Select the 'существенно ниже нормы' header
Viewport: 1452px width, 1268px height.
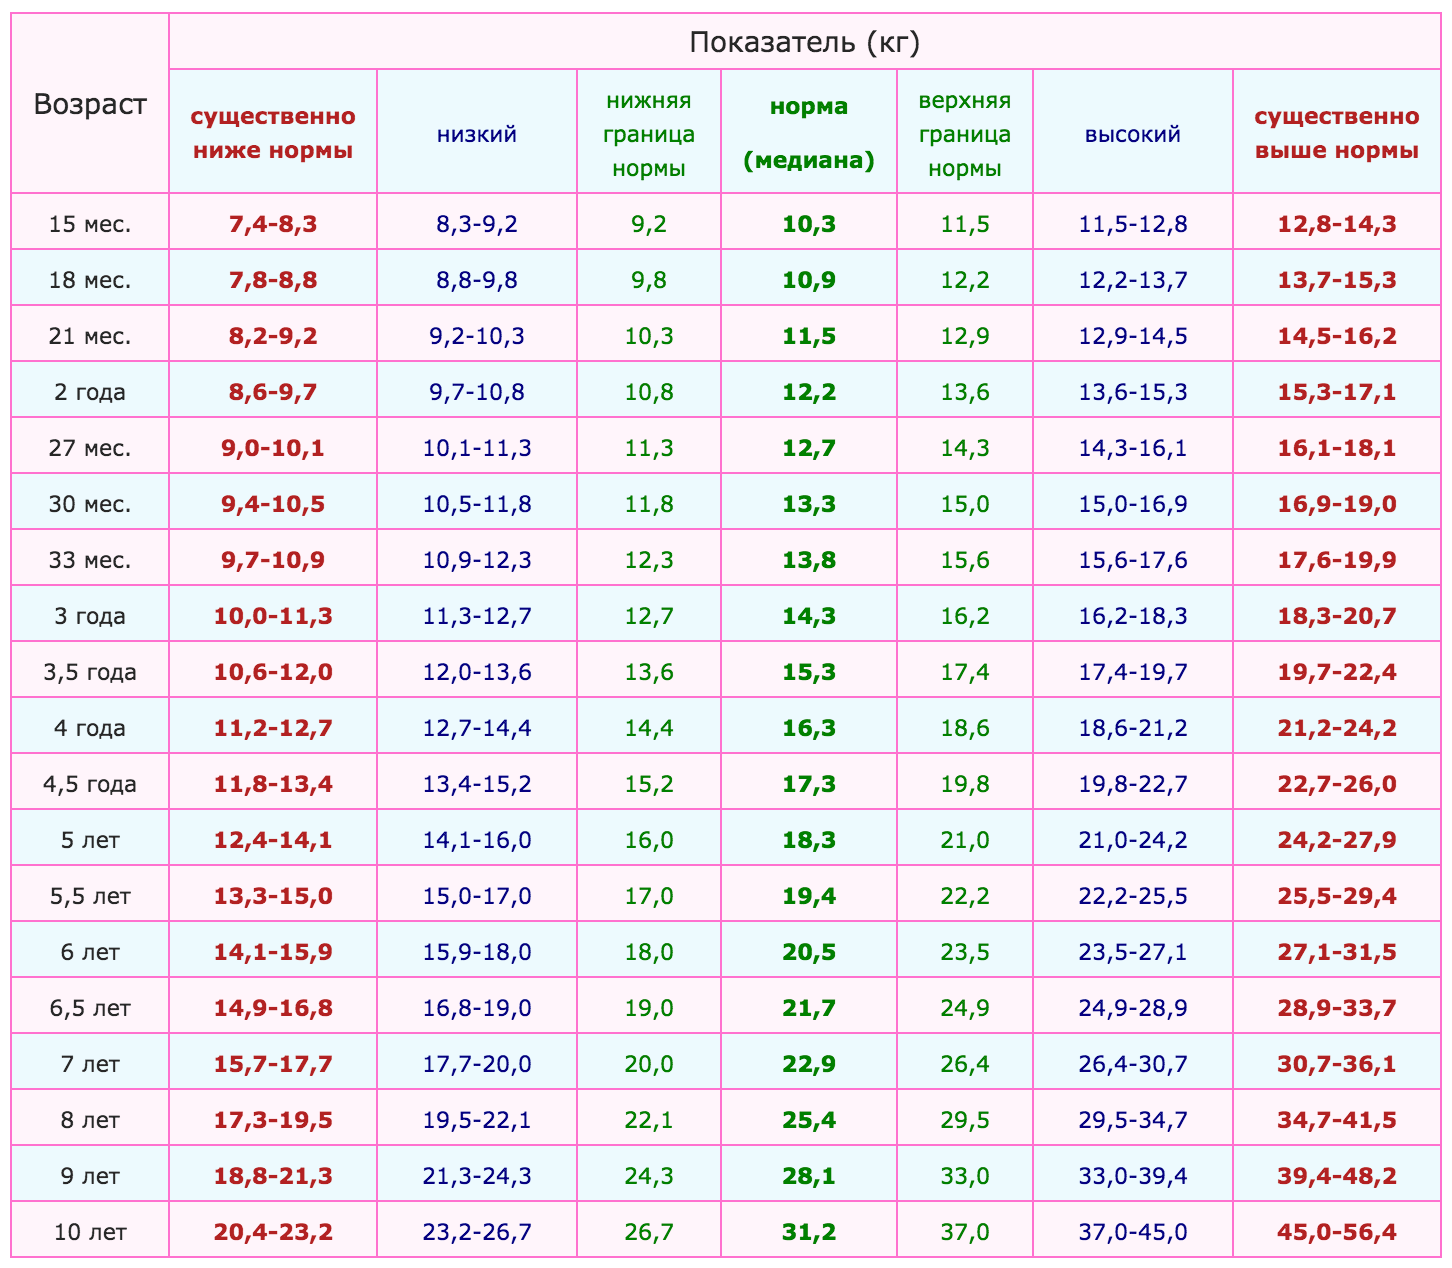click(273, 133)
